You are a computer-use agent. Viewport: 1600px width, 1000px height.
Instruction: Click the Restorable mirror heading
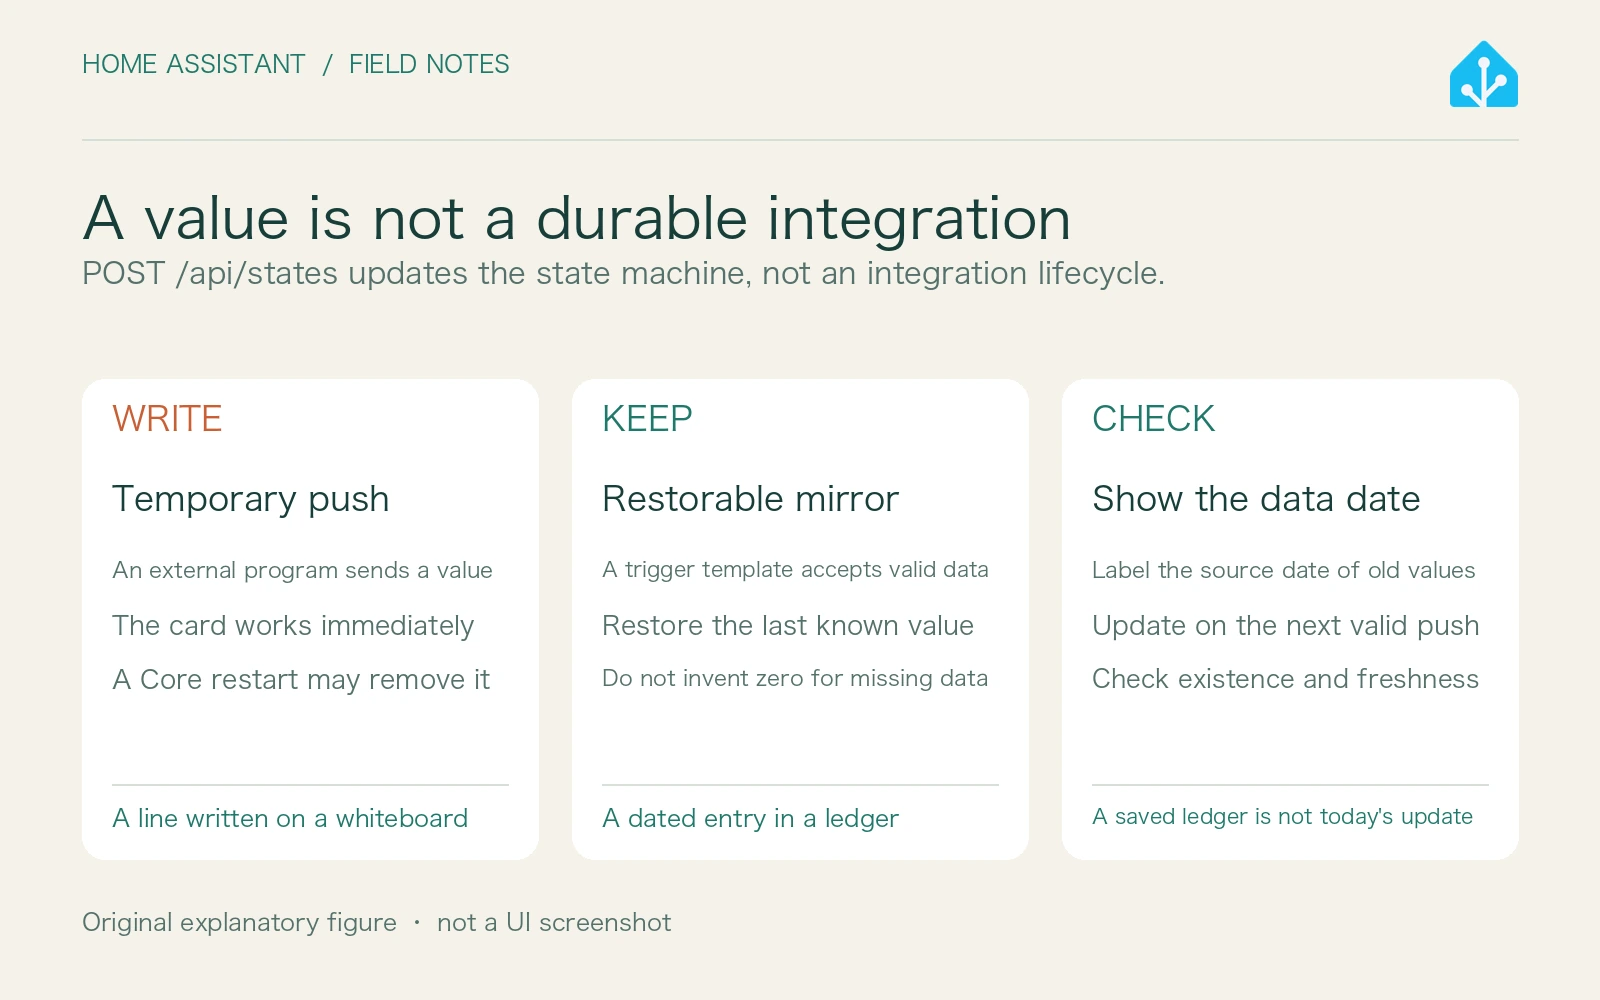click(x=751, y=498)
